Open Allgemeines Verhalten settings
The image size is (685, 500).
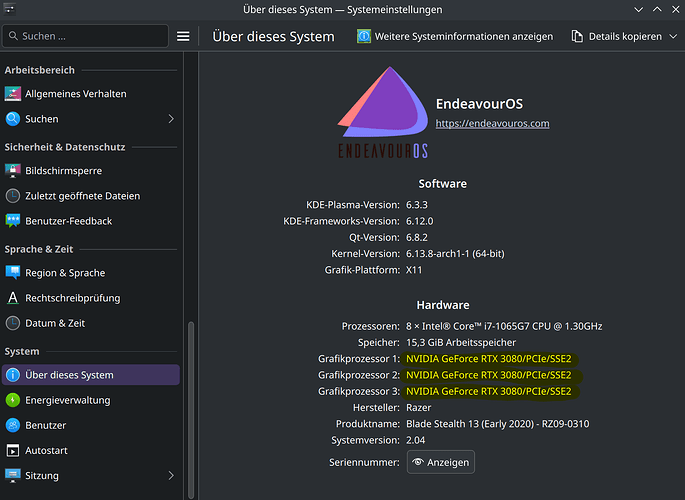90,93
